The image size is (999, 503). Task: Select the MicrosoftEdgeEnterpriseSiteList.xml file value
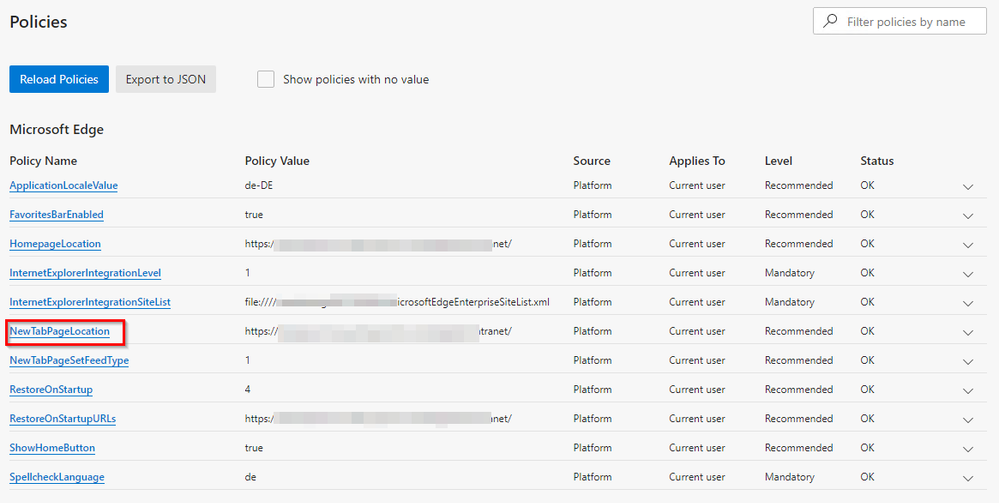point(397,302)
